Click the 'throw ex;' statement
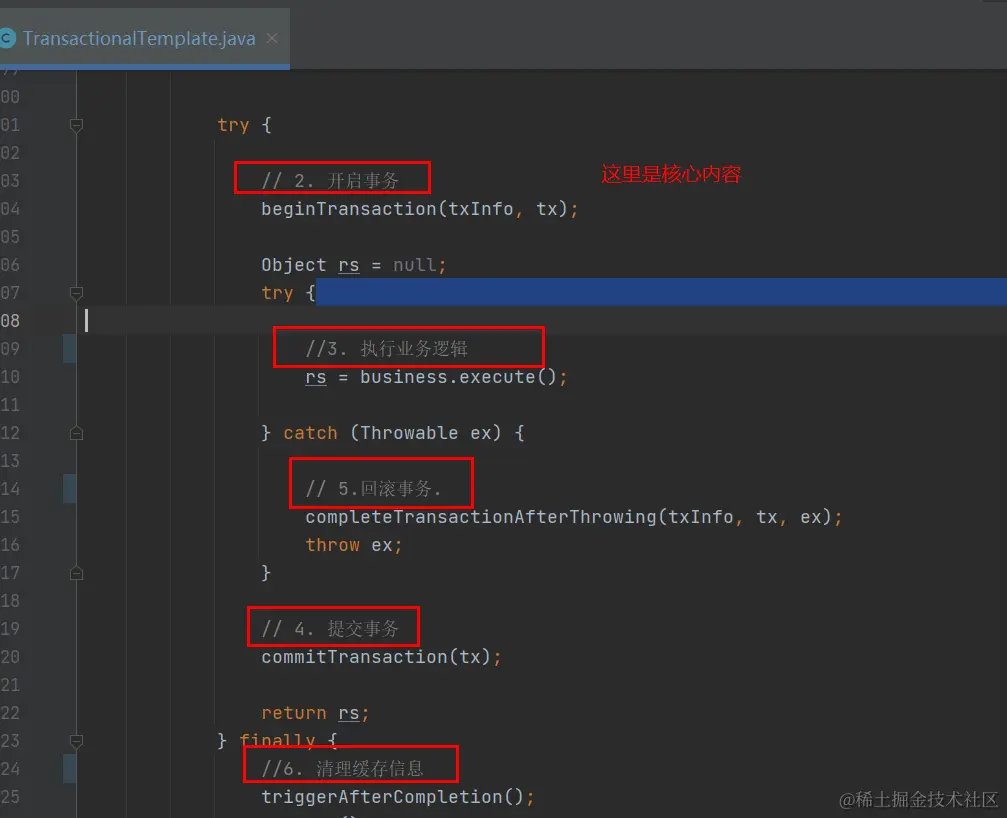The width and height of the screenshot is (1007, 818). tap(354, 545)
